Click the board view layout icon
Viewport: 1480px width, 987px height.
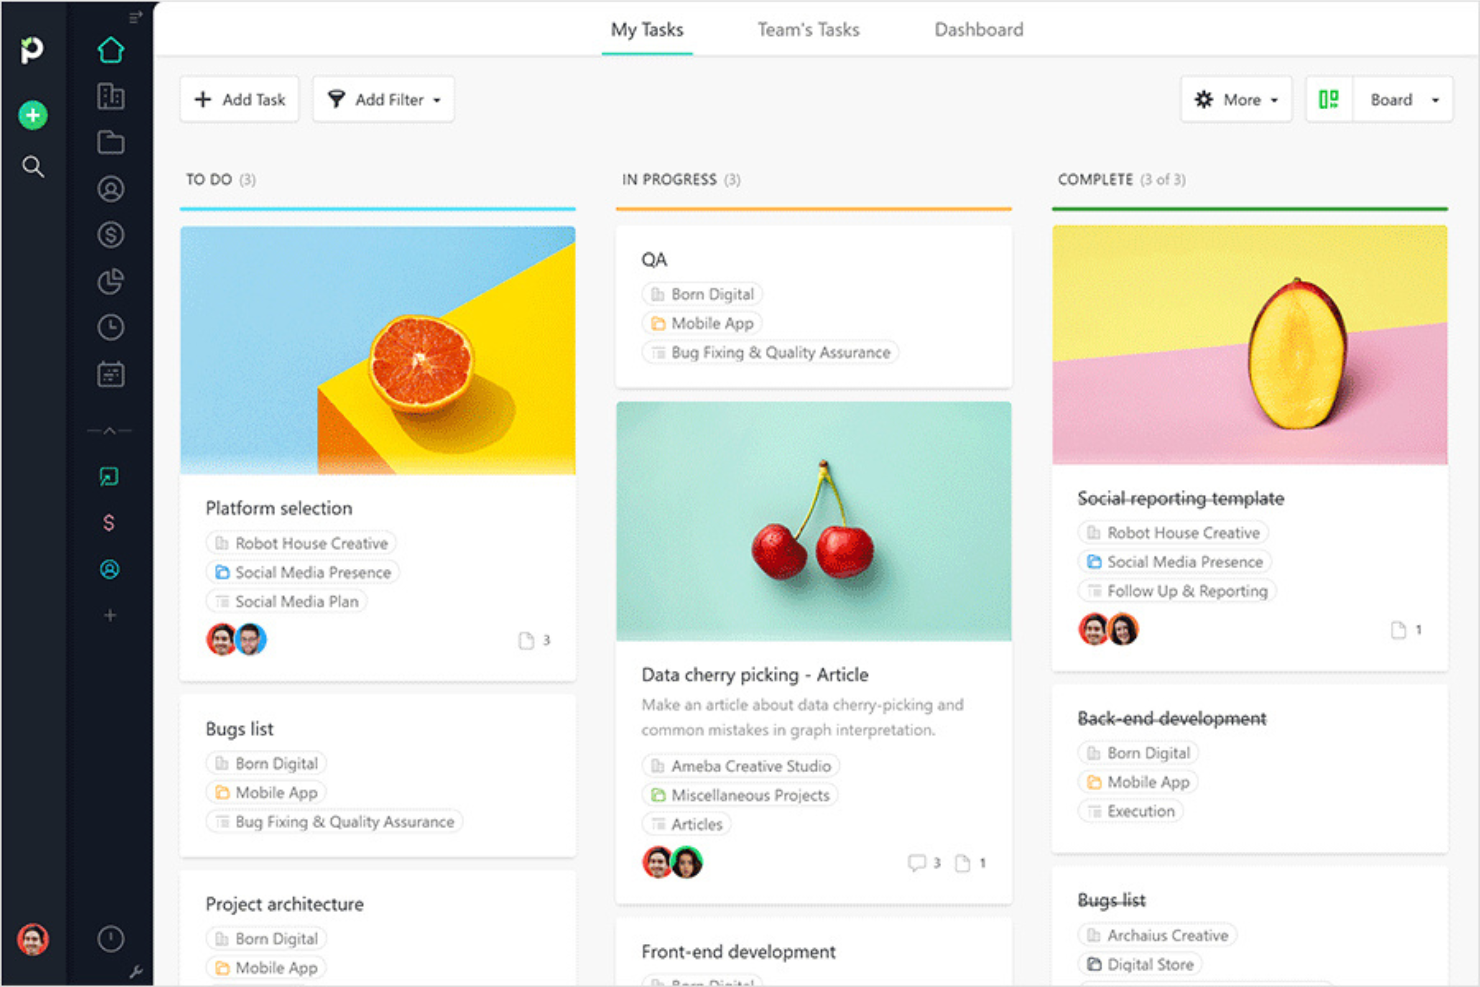(1328, 99)
